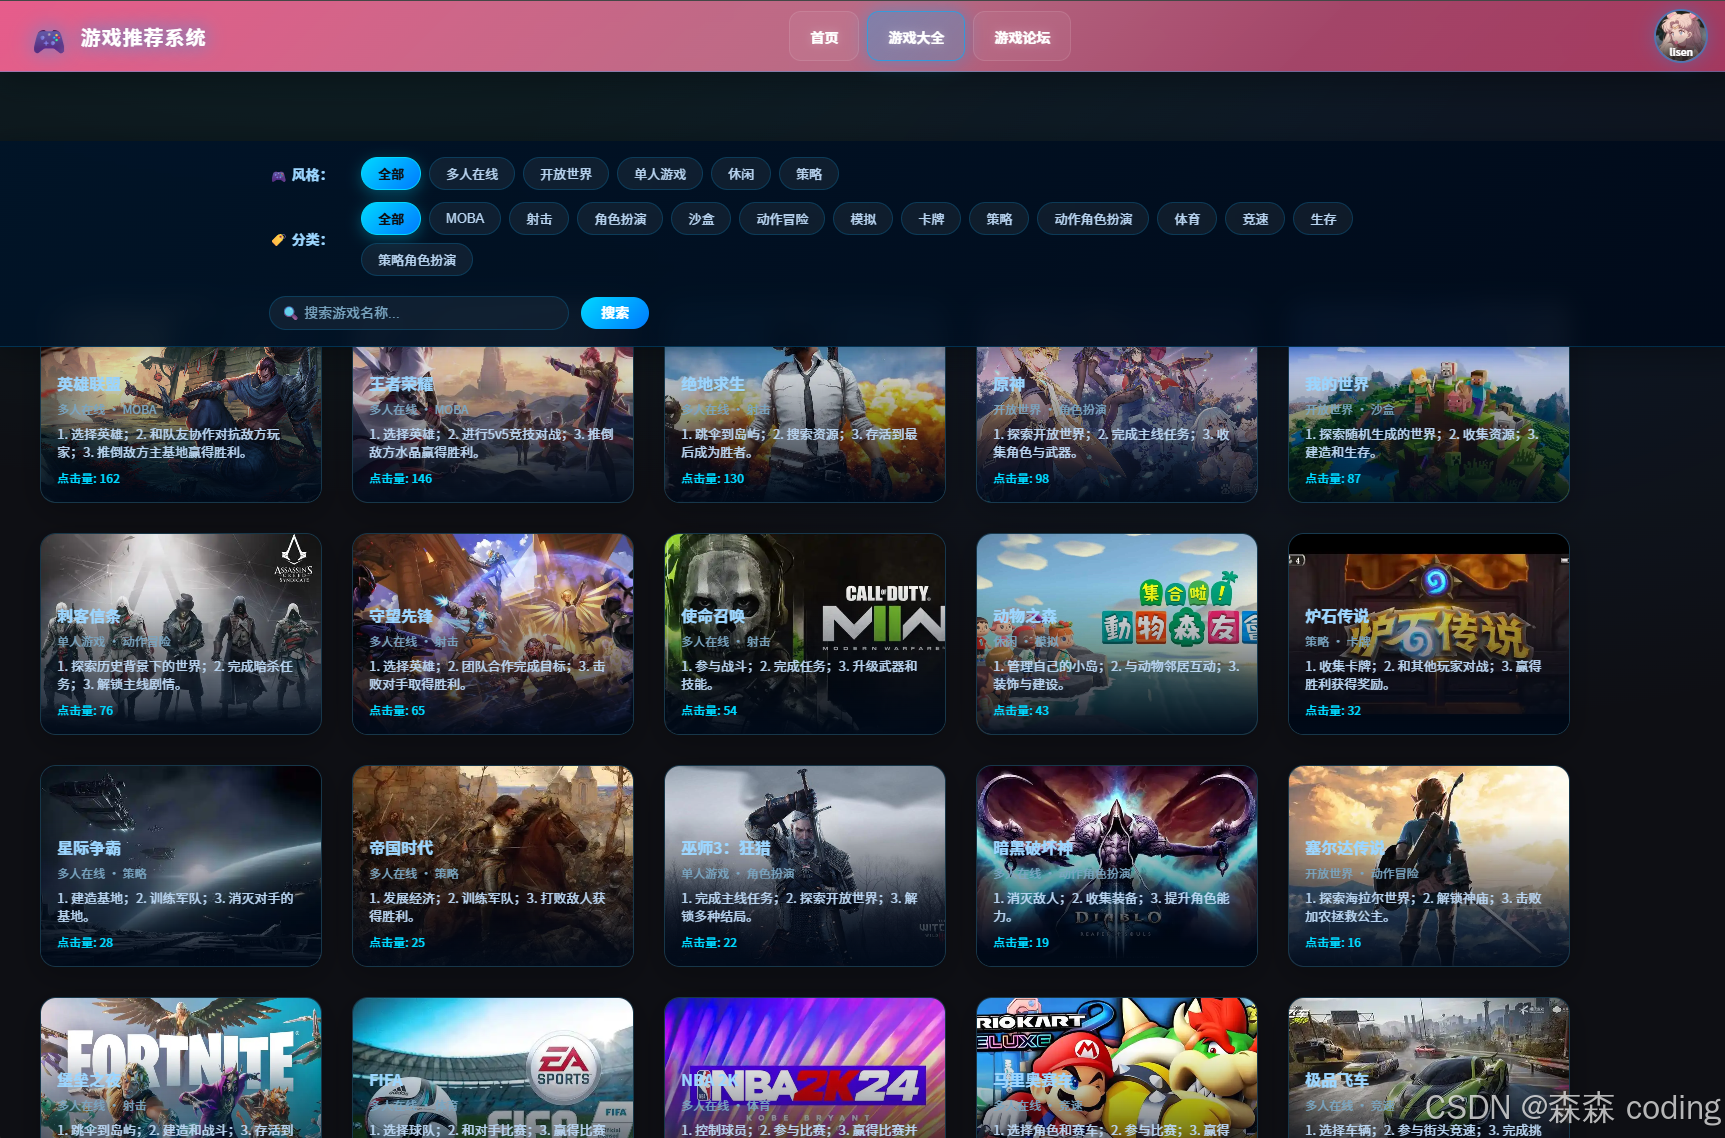This screenshot has height=1138, width=1725.
Task: Open the 炉石传说 game card
Action: (1429, 634)
